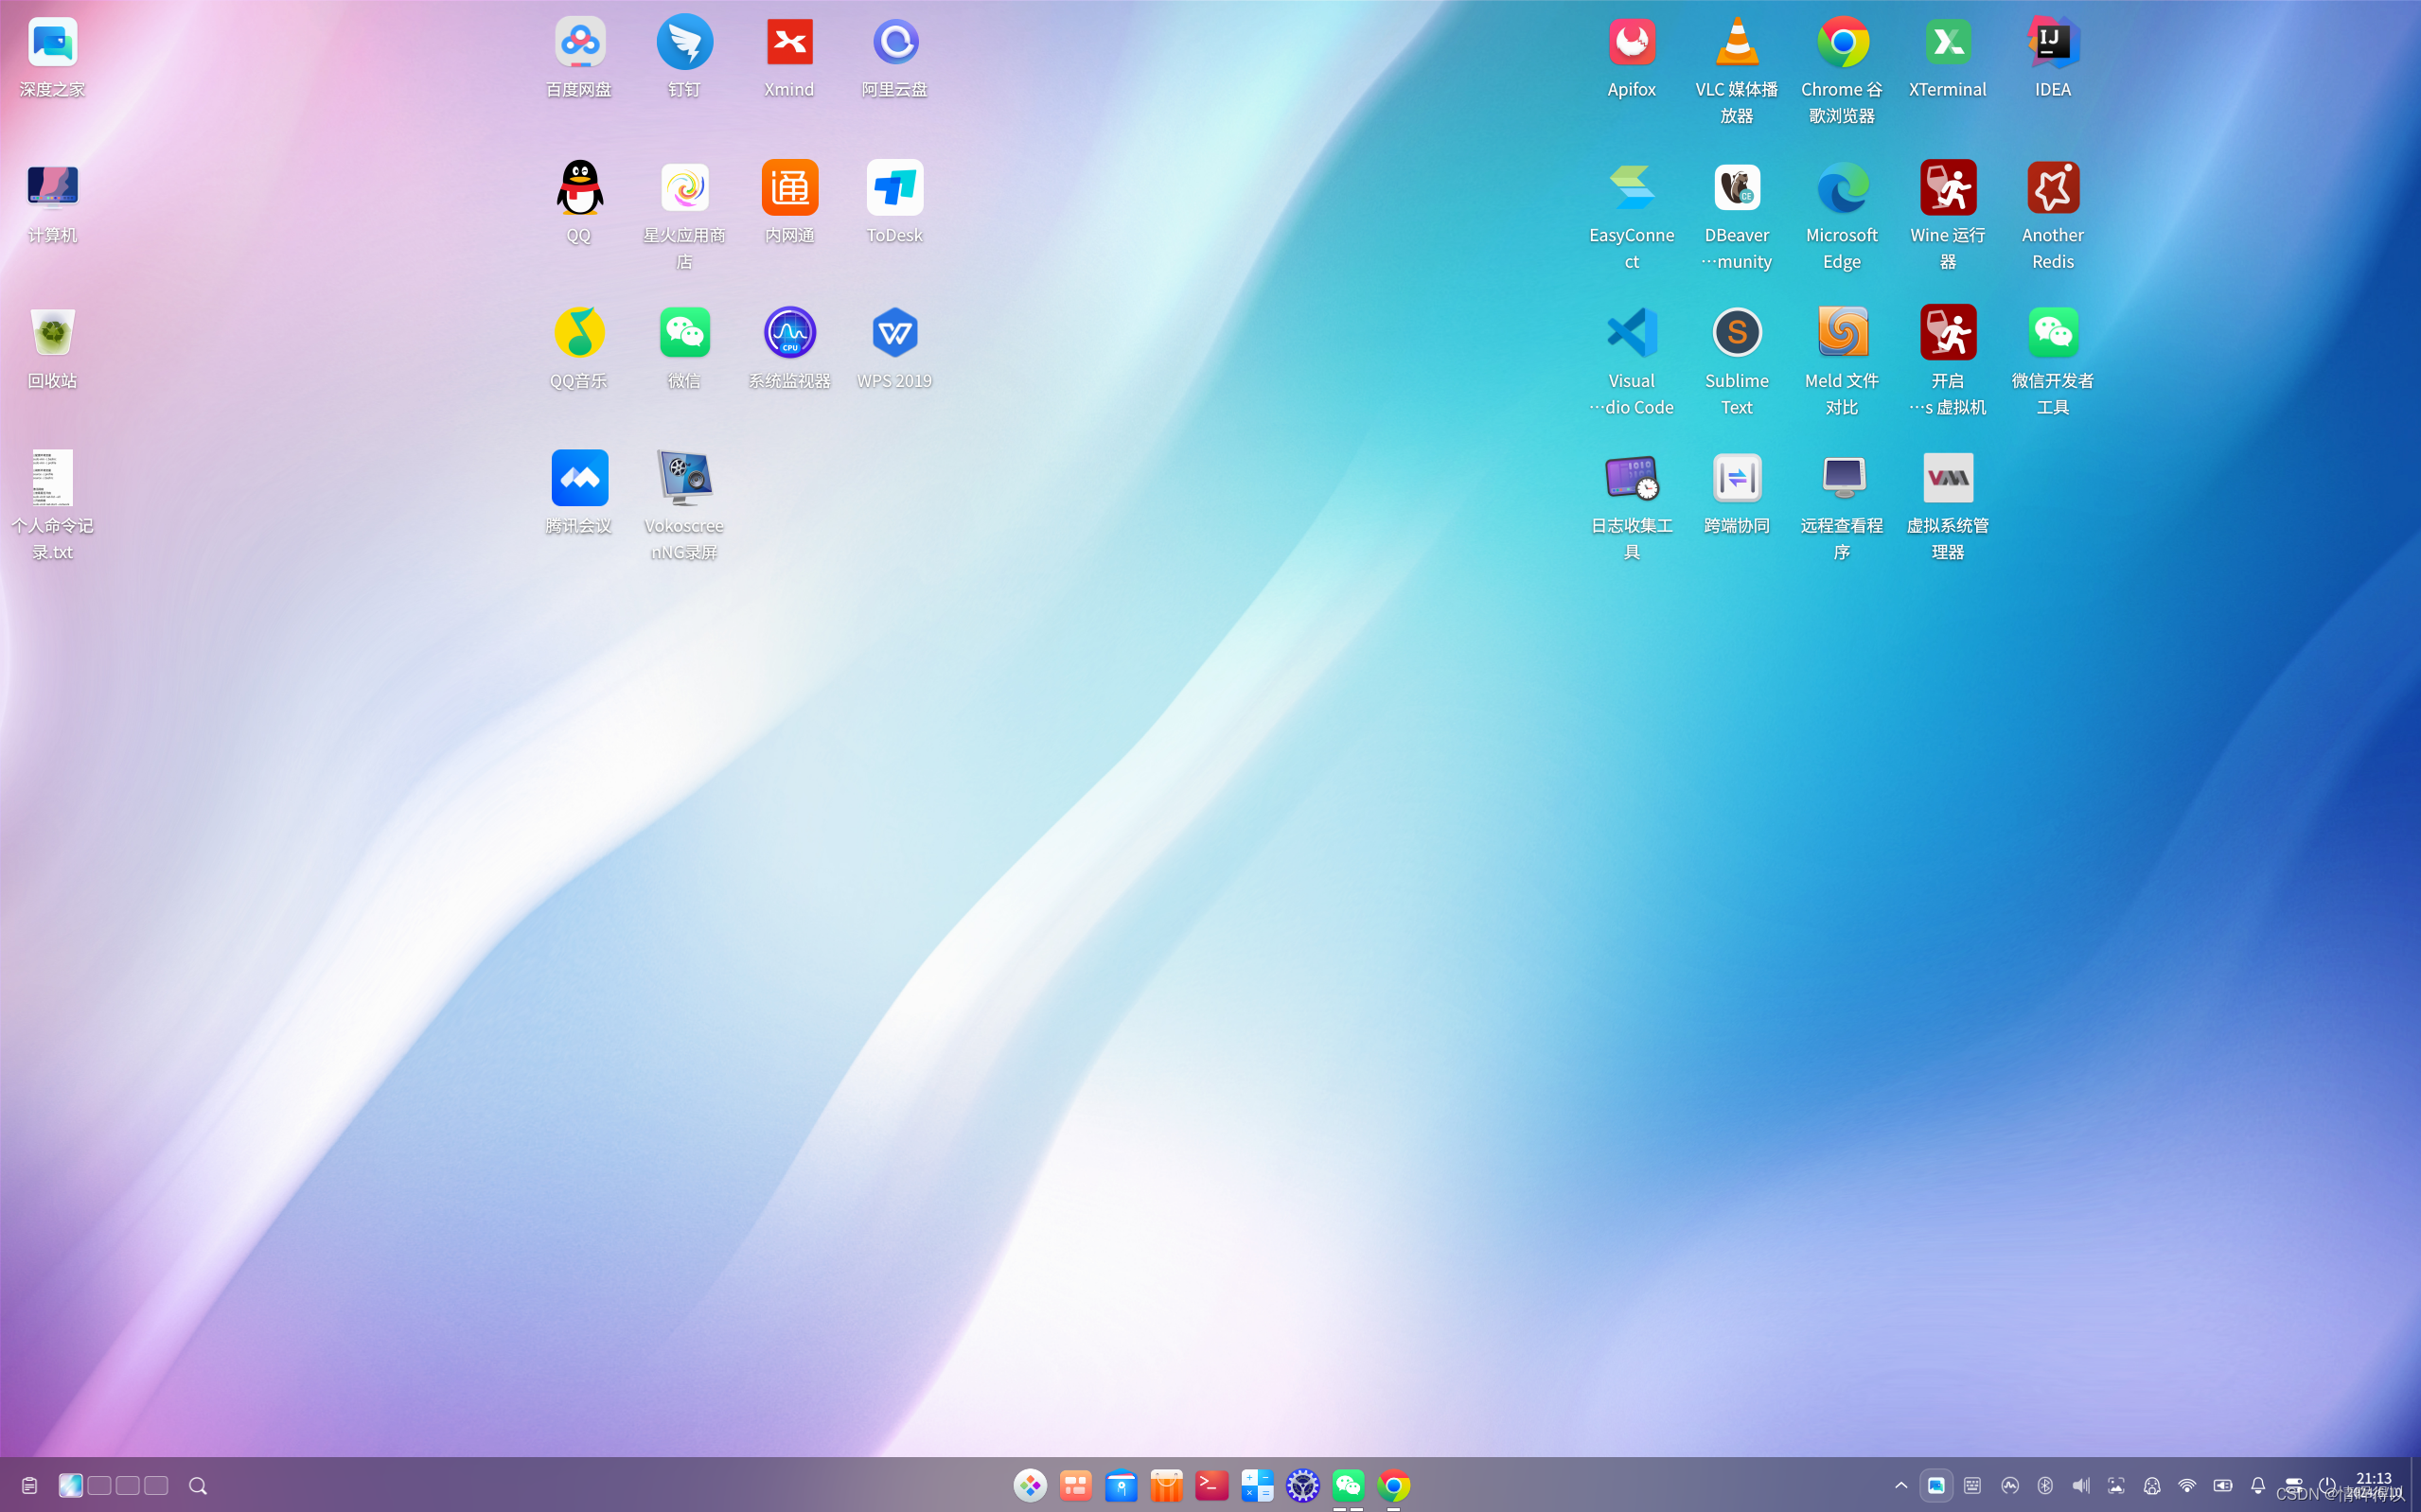Expand the hidden system tray chevron
This screenshot has height=1512, width=2421.
coord(1901,1486)
